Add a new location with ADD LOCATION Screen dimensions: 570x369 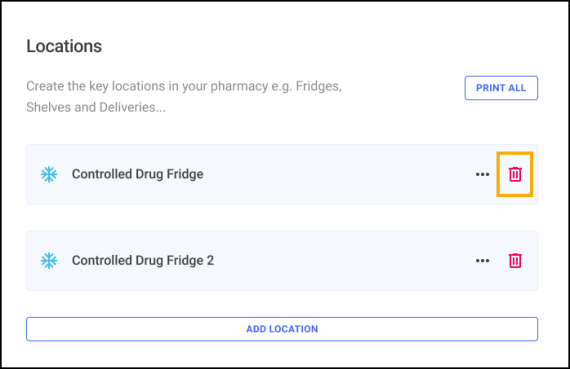(x=282, y=329)
